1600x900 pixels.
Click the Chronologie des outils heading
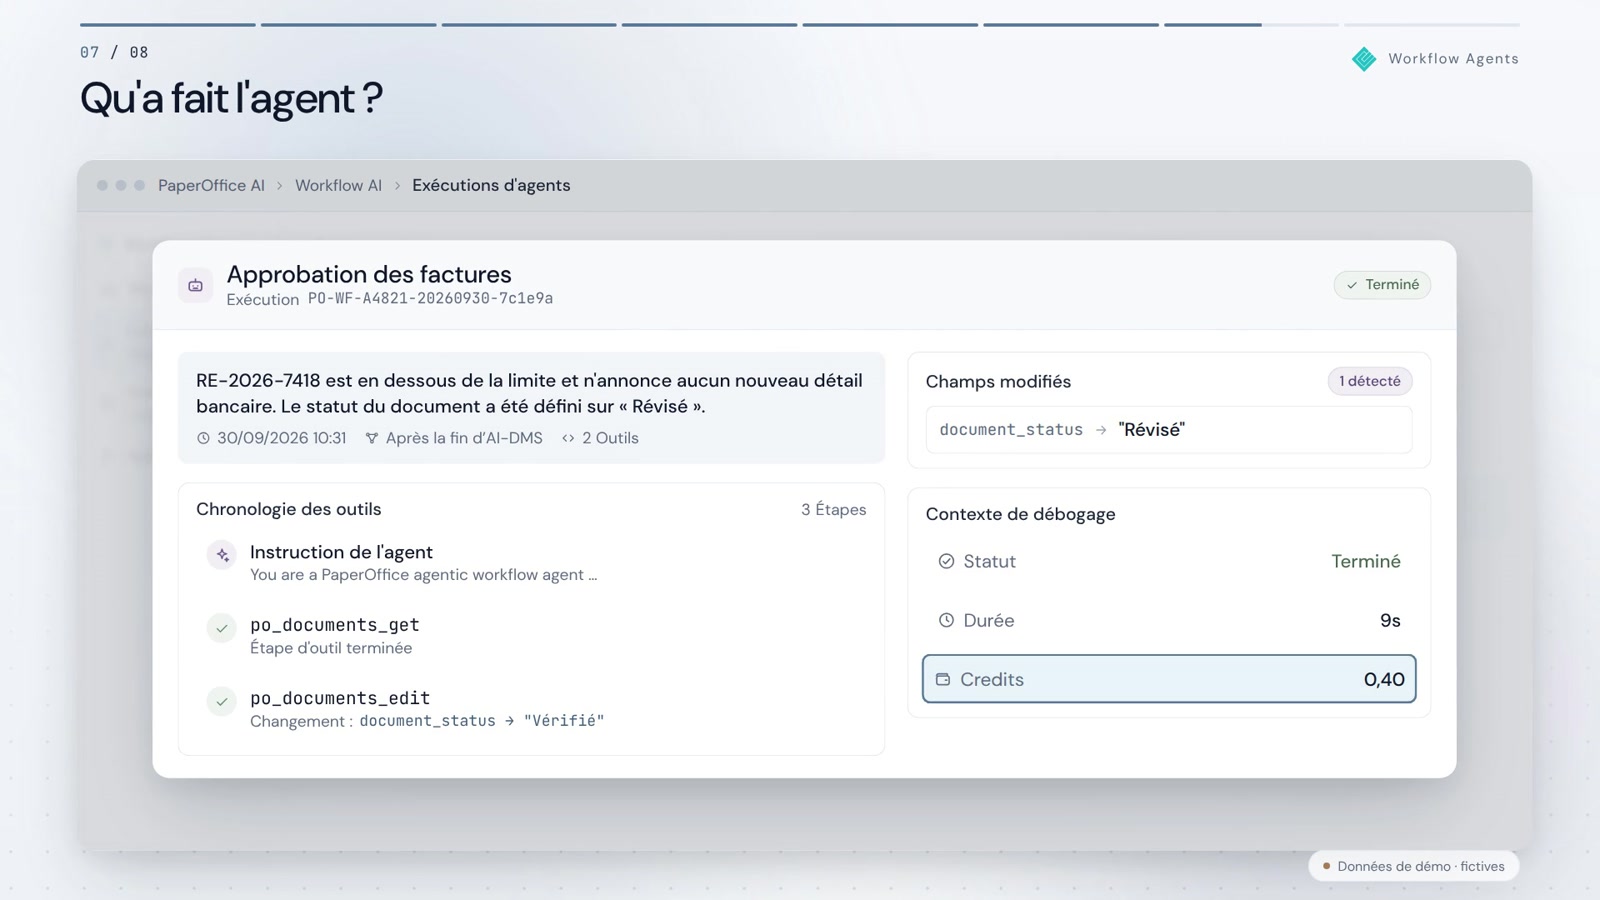289,509
